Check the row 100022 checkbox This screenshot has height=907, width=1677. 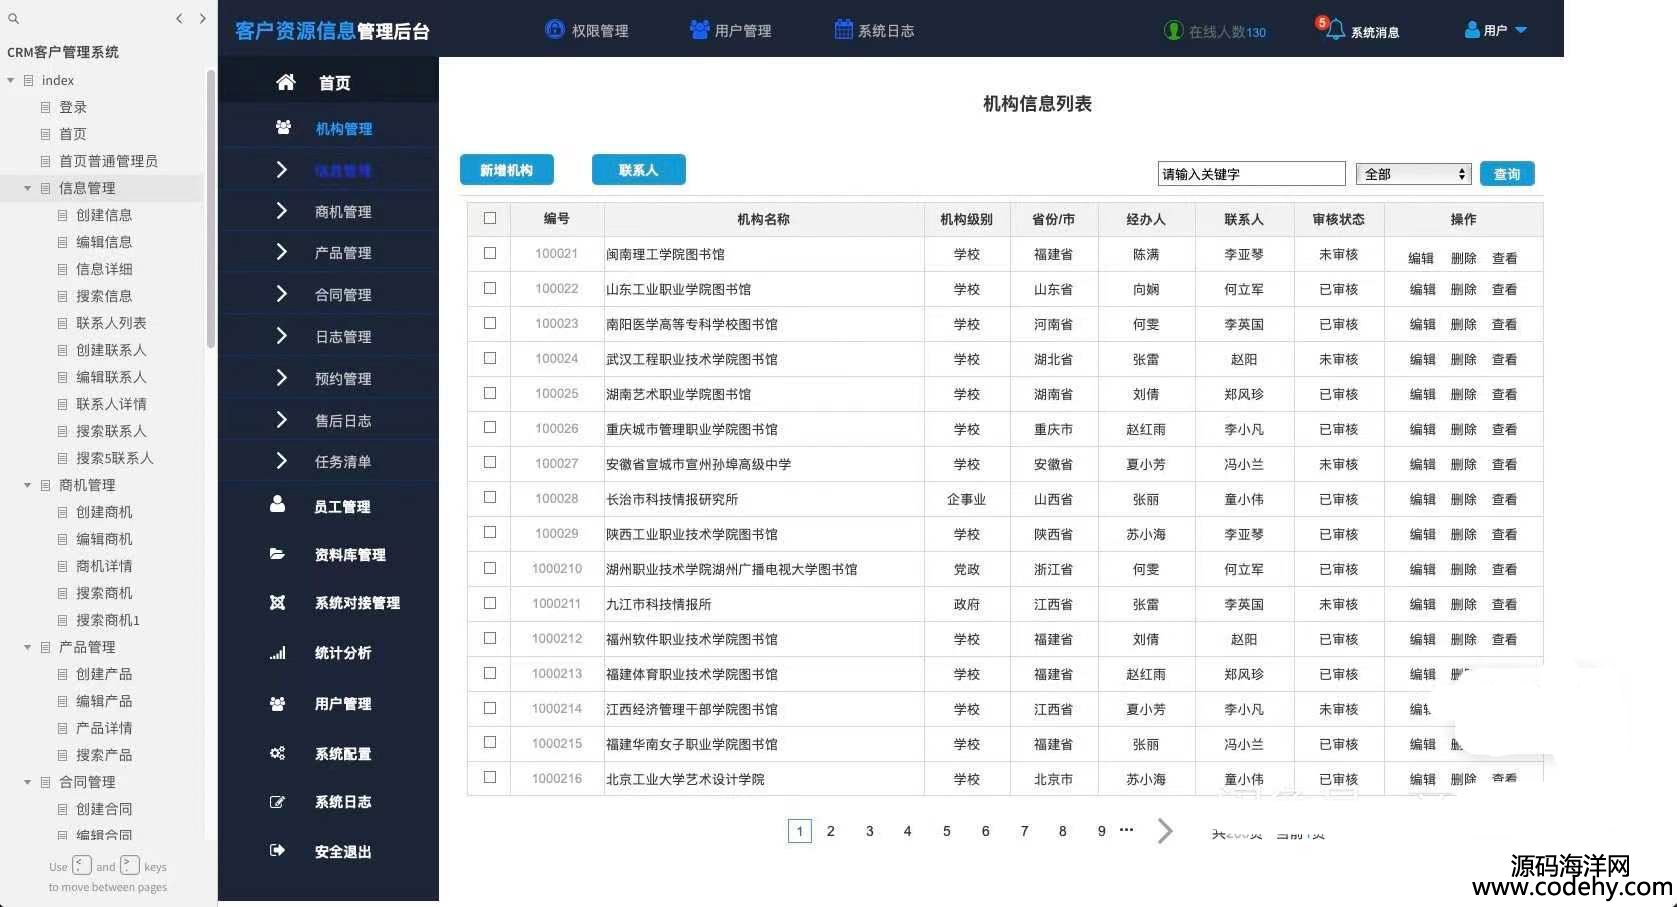[x=490, y=288]
